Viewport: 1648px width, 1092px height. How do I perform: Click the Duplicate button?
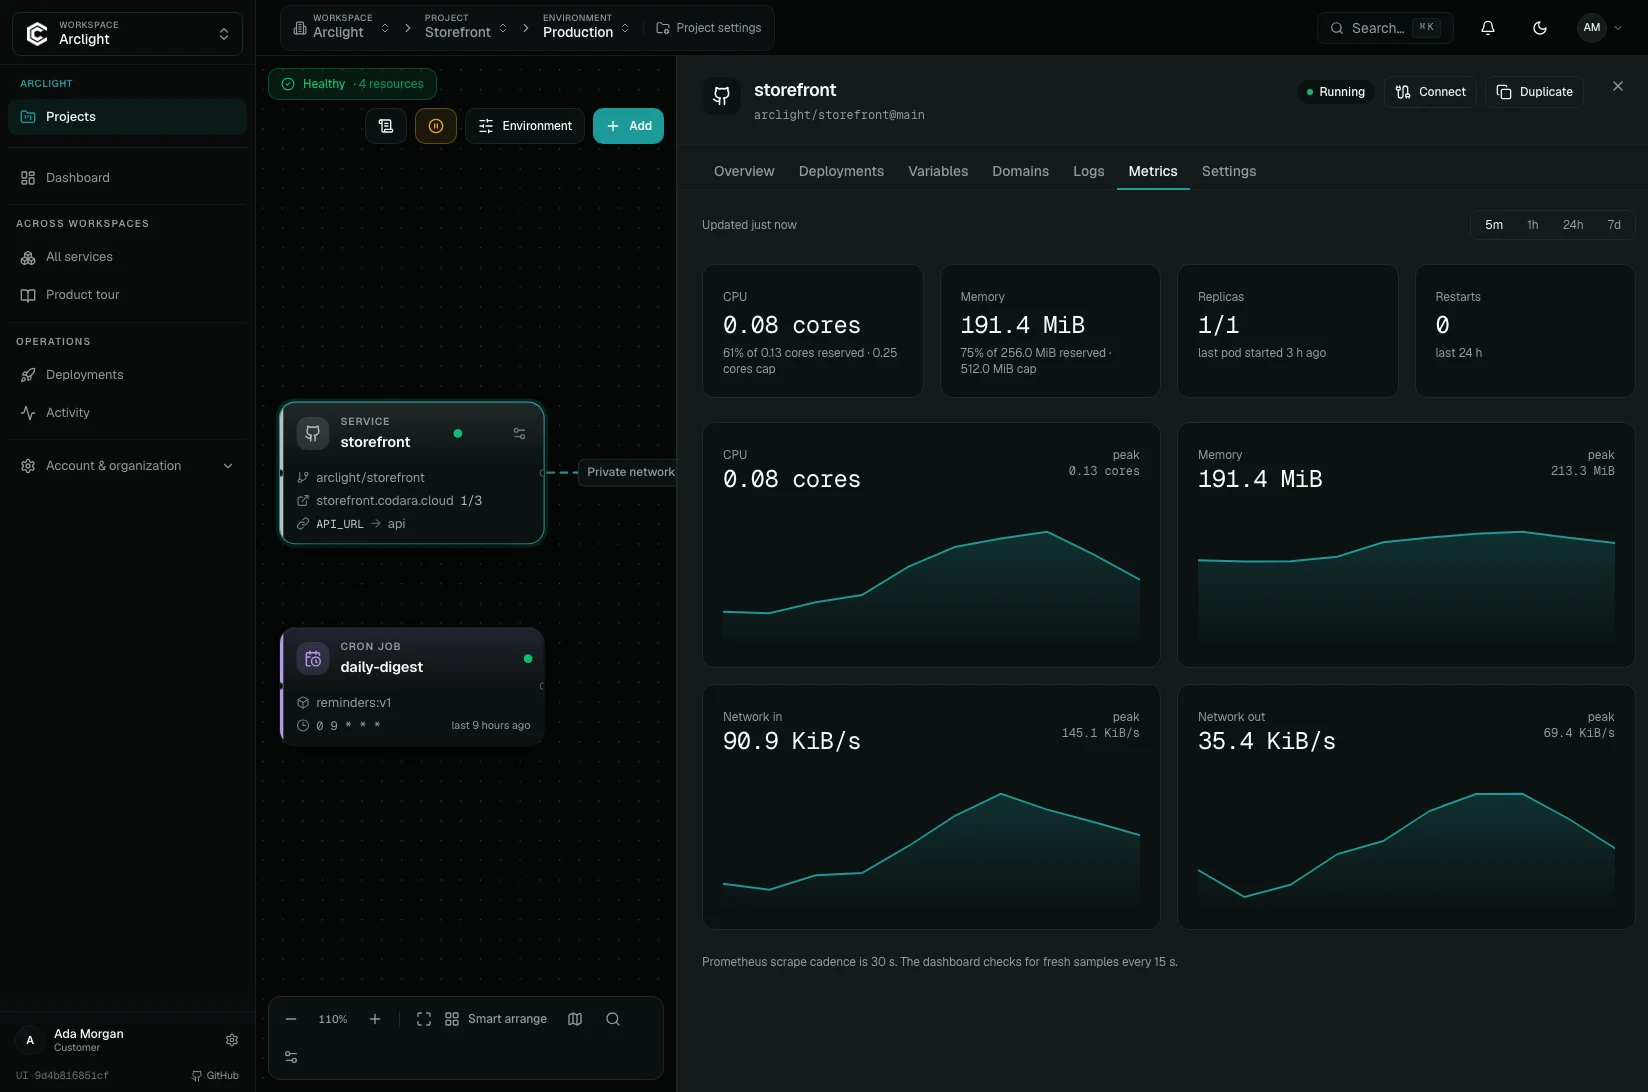click(x=1534, y=92)
